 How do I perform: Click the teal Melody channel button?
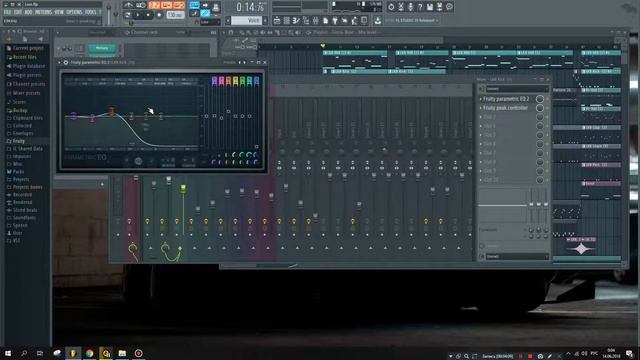[102, 48]
